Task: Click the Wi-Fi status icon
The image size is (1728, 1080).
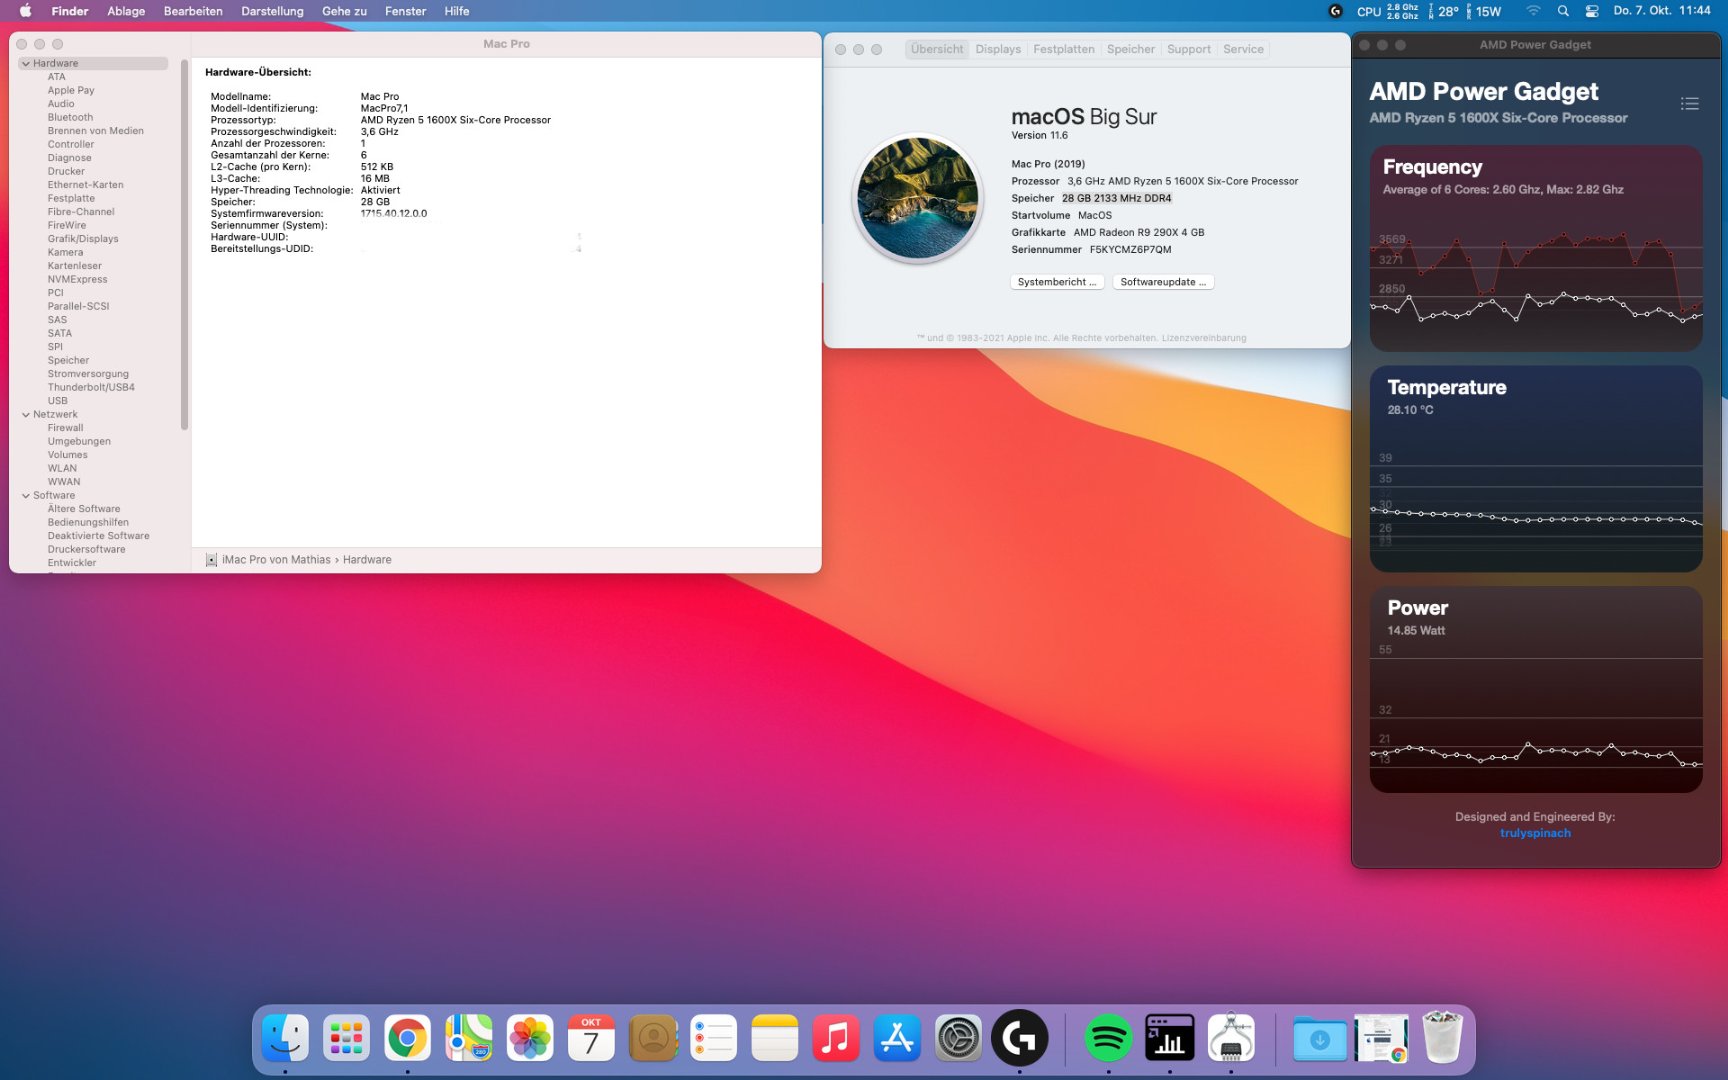Action: (x=1533, y=11)
